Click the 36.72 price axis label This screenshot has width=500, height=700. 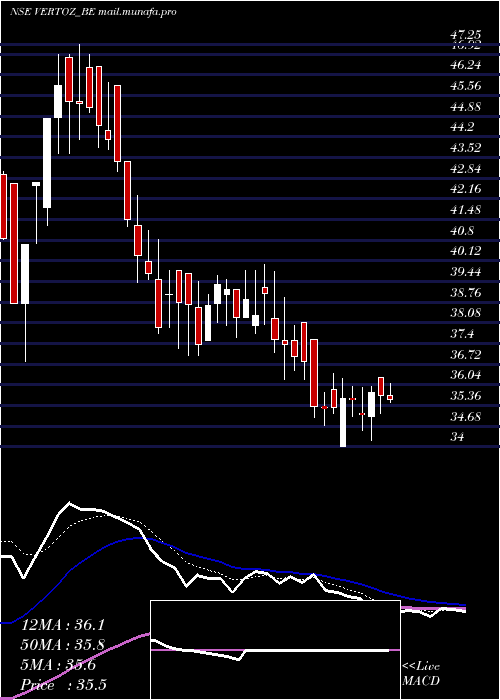click(465, 355)
